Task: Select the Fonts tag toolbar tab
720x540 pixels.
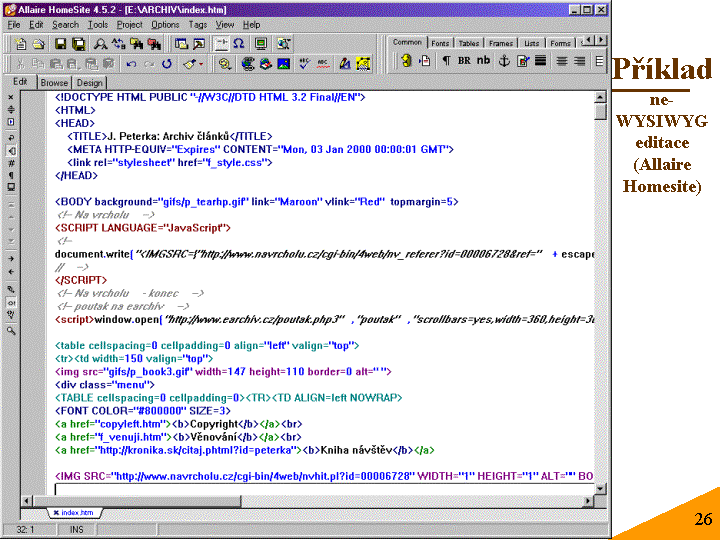Action: pyautogui.click(x=440, y=43)
